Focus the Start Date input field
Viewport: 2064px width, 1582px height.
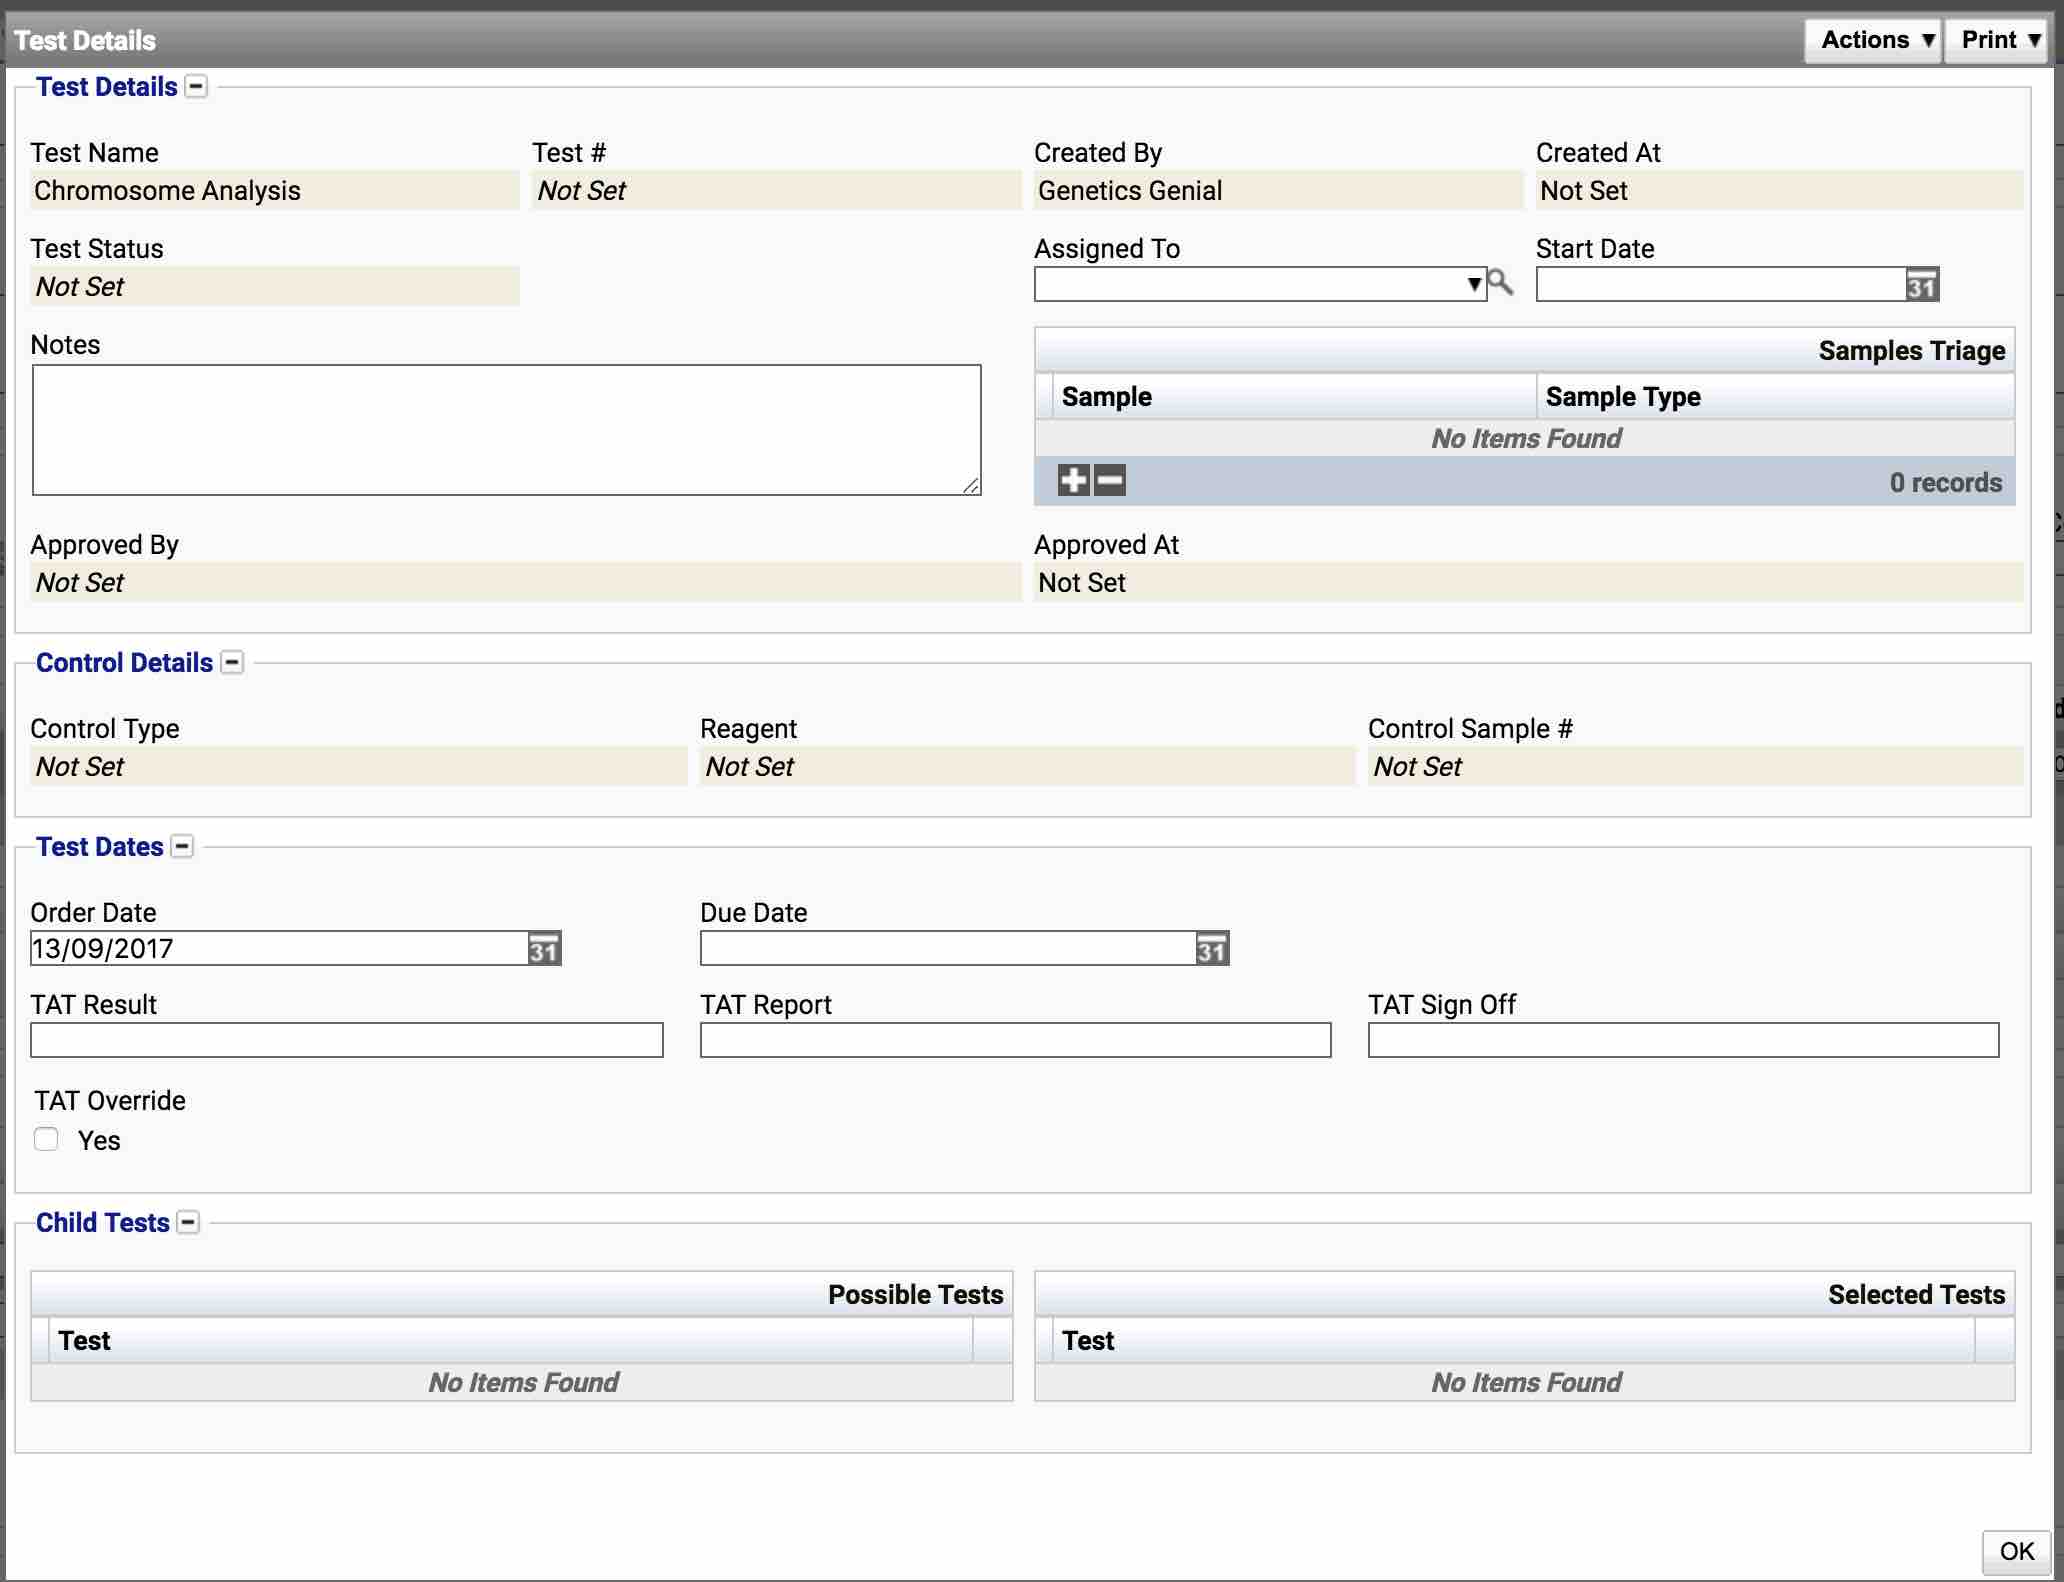[x=1721, y=285]
